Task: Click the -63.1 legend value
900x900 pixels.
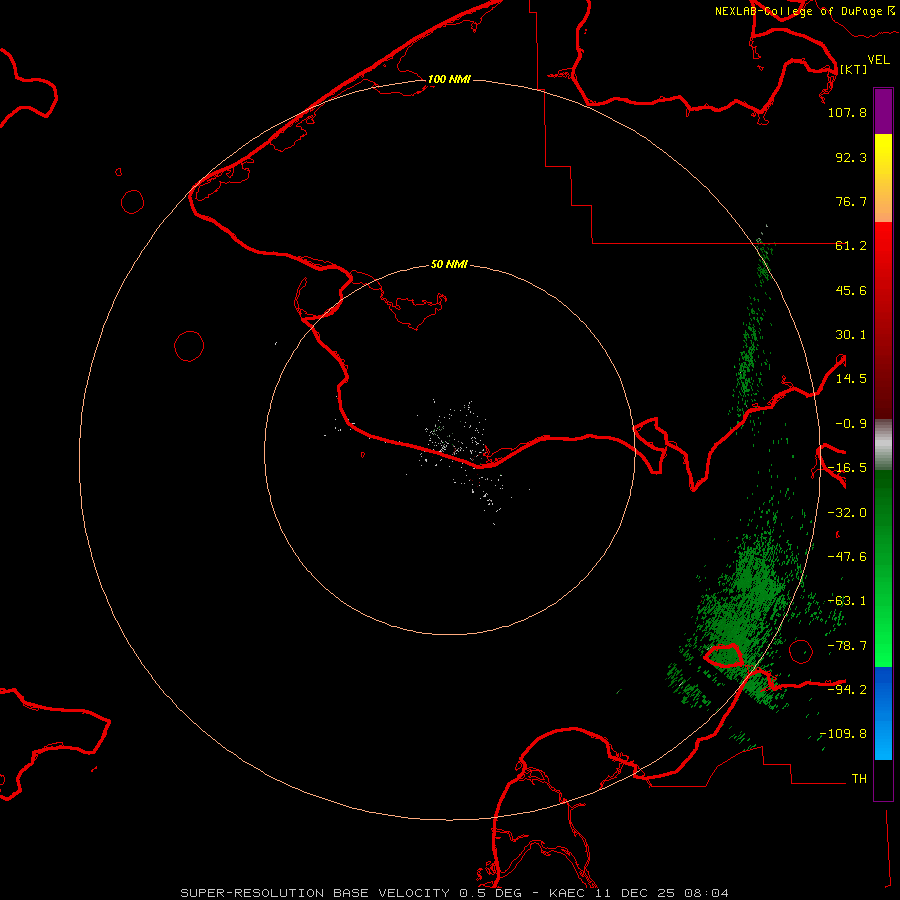Action: (847, 601)
